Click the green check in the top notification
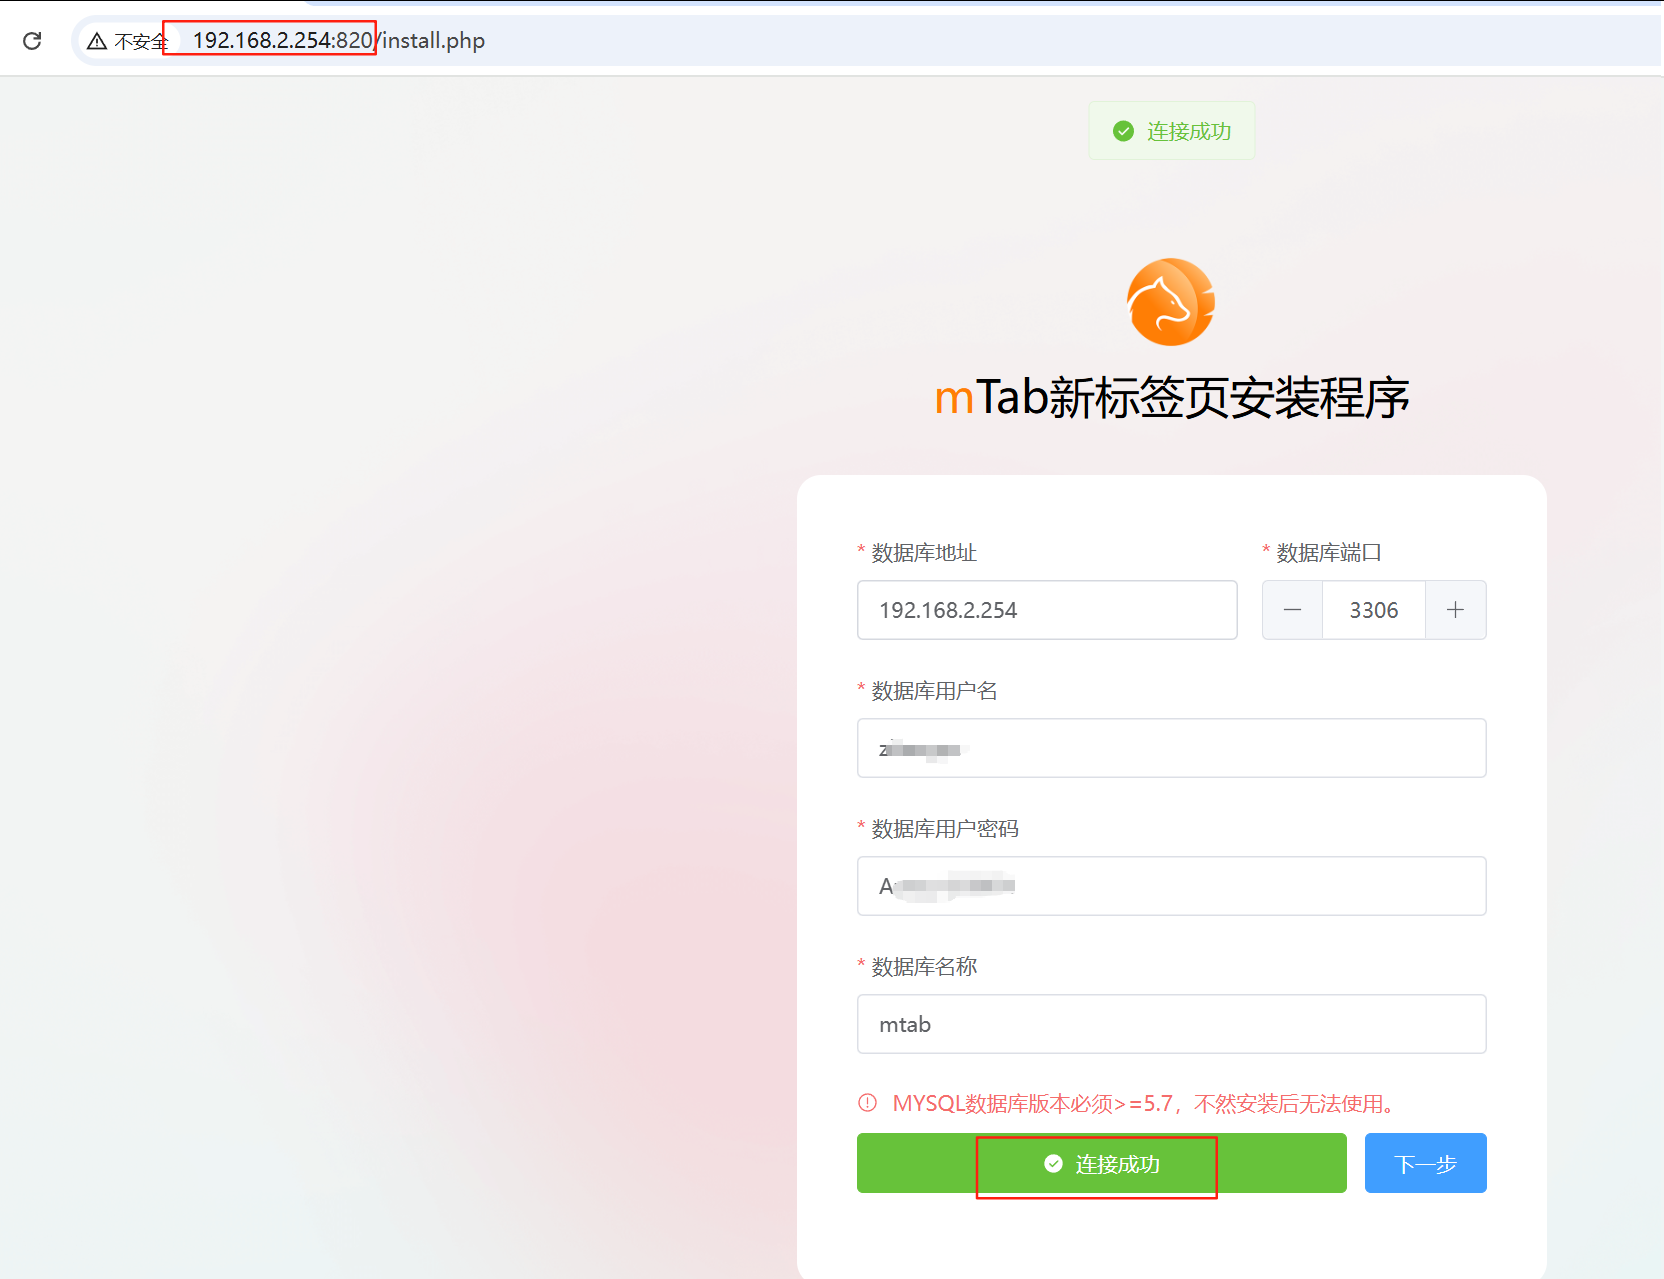 pos(1124,131)
